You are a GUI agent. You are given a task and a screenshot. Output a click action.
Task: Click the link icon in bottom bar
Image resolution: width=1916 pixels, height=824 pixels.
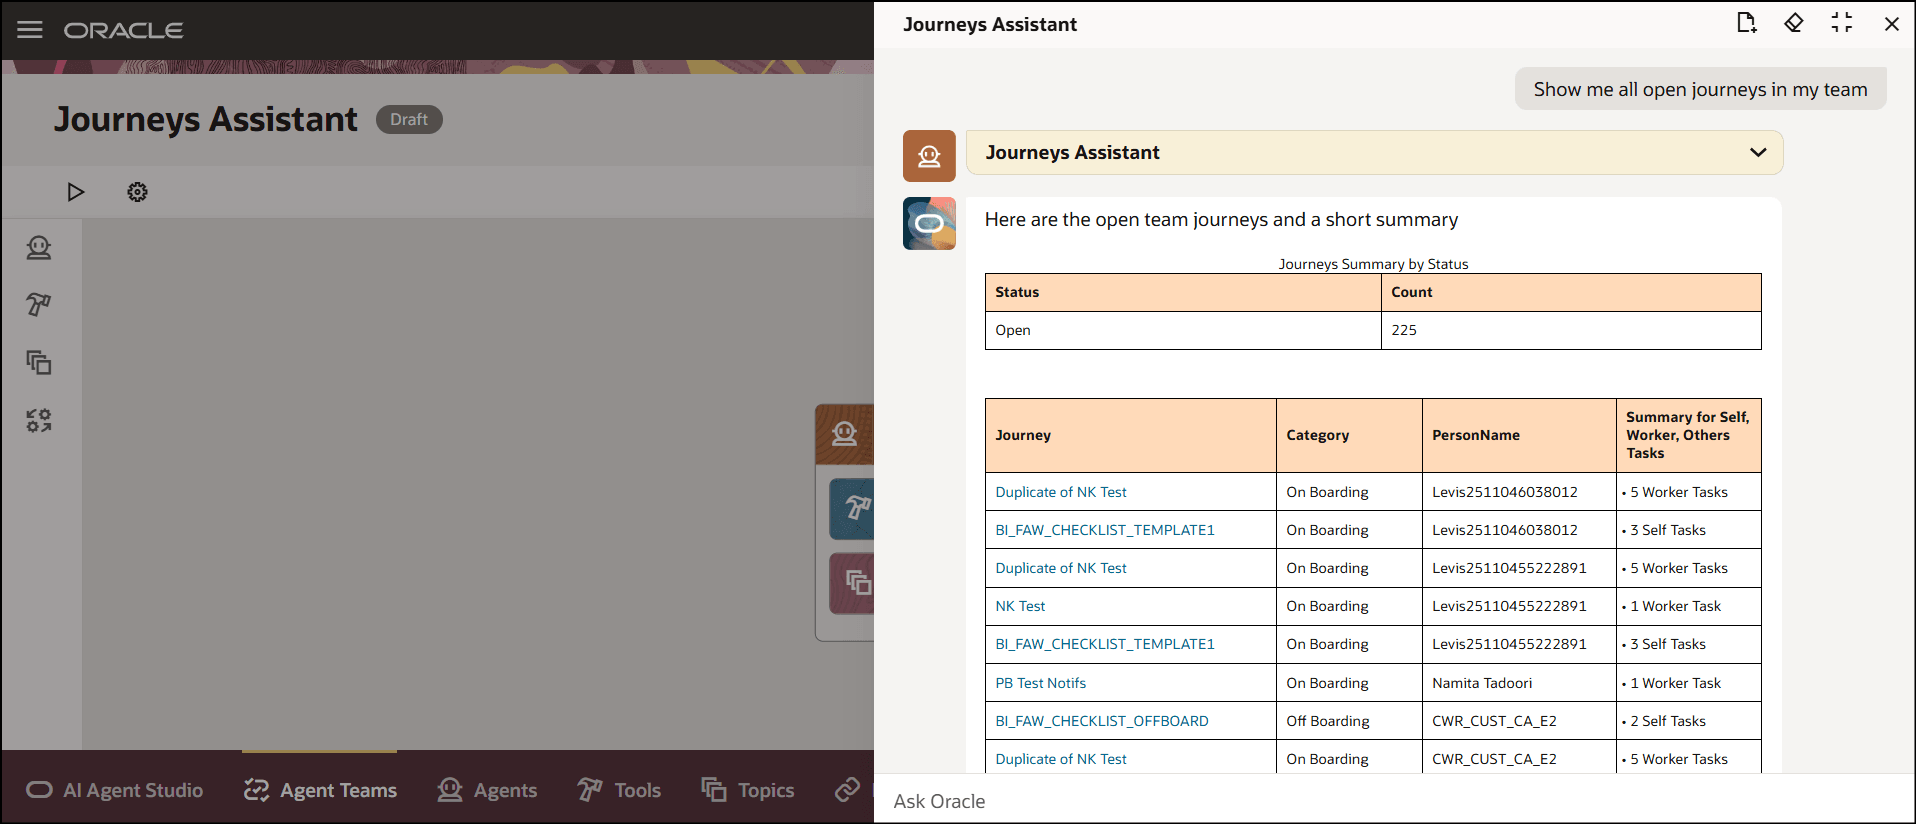[848, 790]
